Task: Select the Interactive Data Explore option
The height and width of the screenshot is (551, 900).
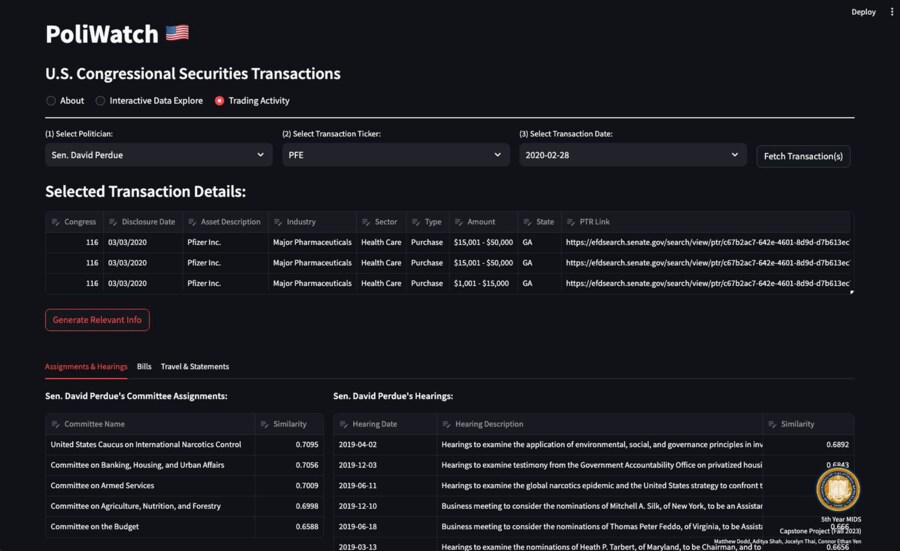Action: (100, 101)
